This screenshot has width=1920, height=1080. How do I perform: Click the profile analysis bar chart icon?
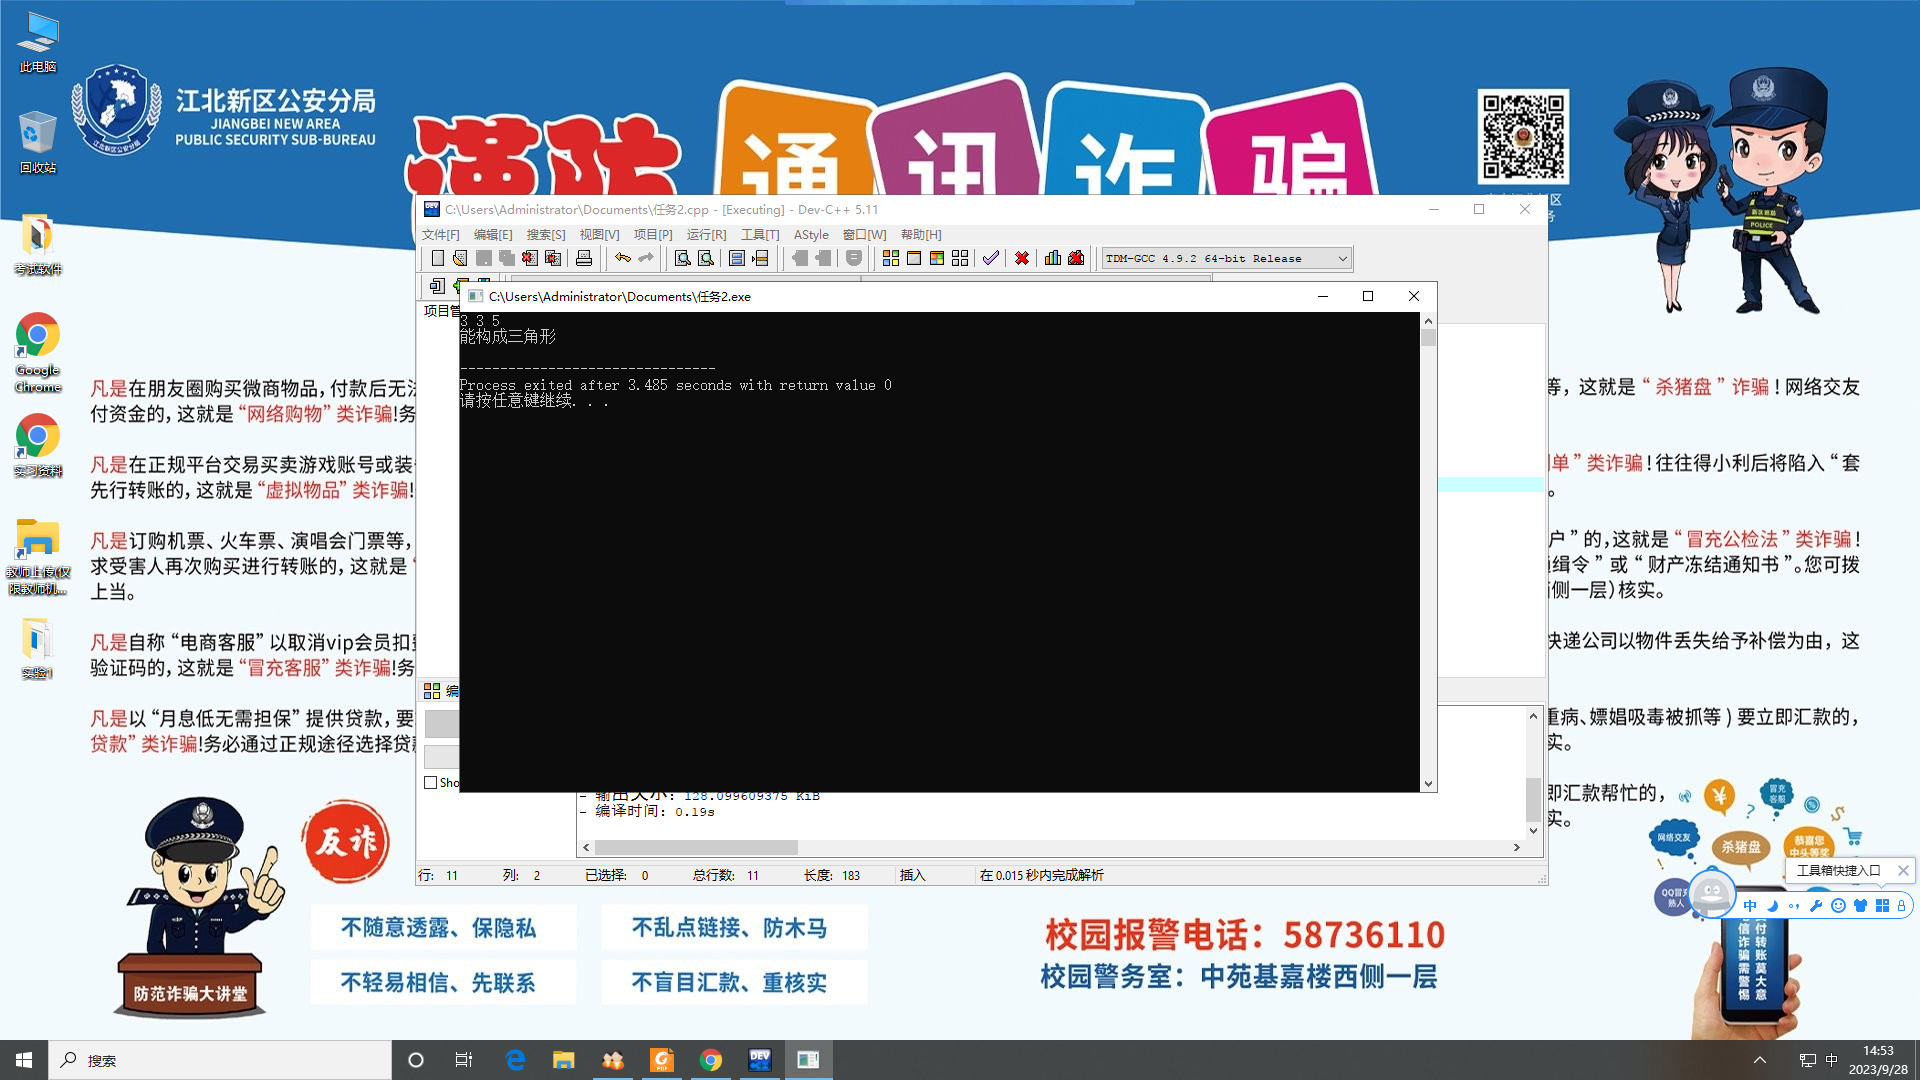(1052, 258)
